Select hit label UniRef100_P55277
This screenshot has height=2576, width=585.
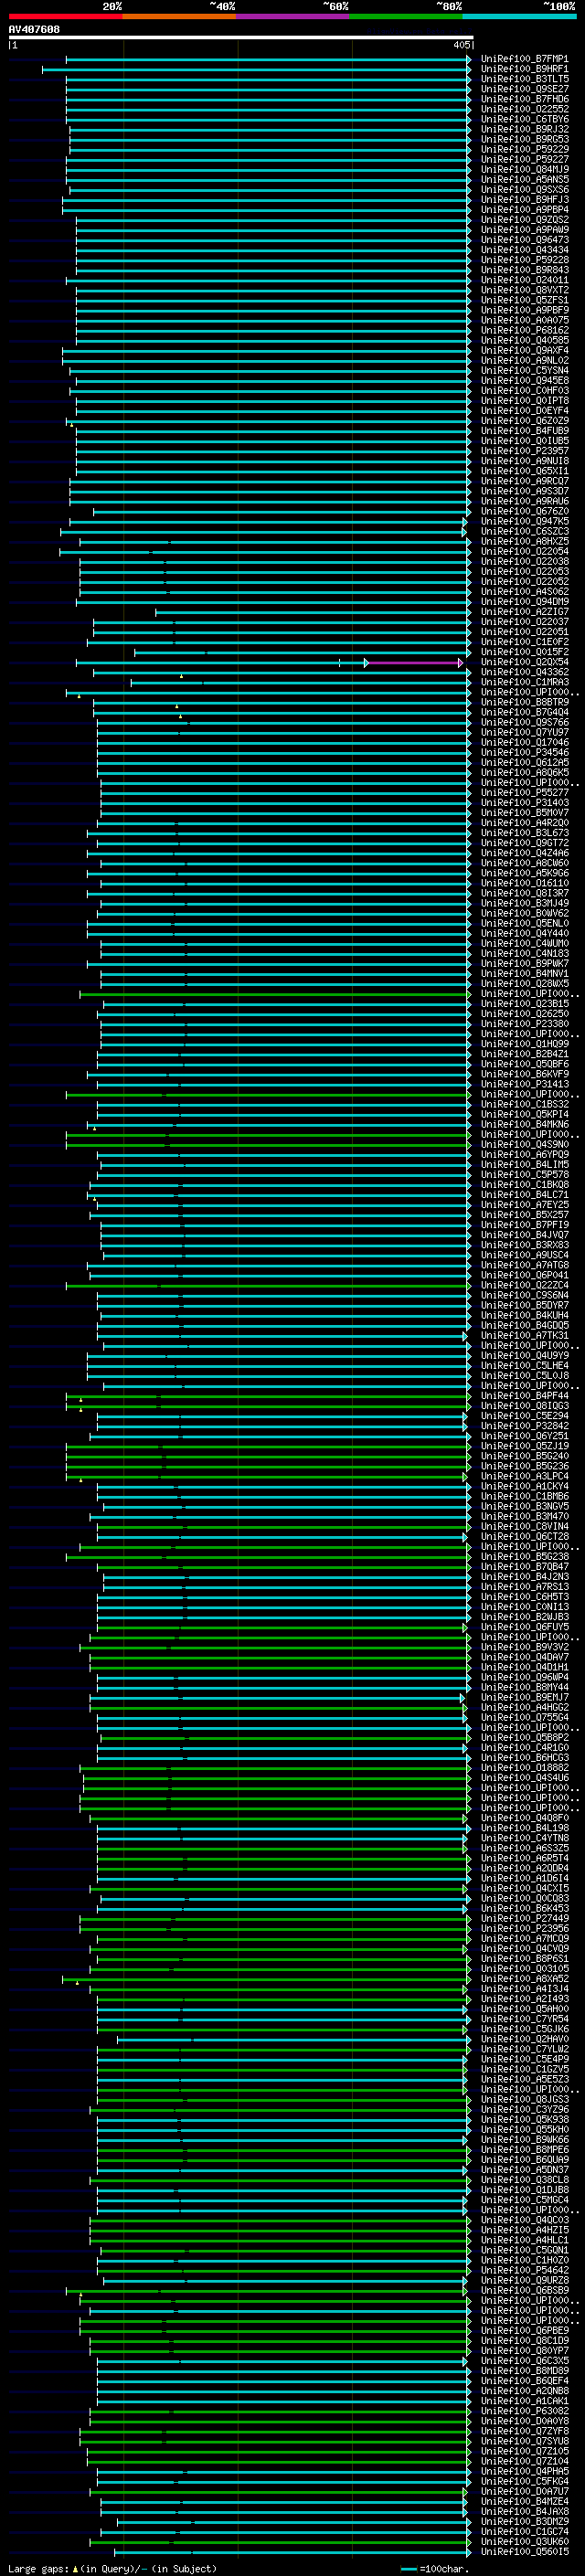click(524, 792)
